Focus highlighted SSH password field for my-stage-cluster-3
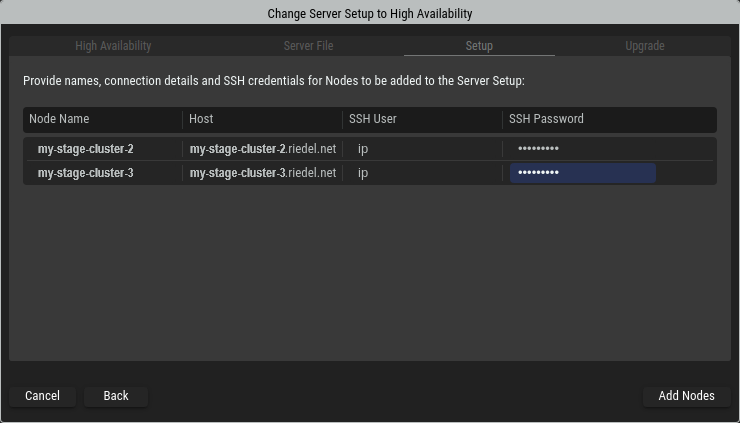Screen dimensions: 740x423 click(583, 173)
